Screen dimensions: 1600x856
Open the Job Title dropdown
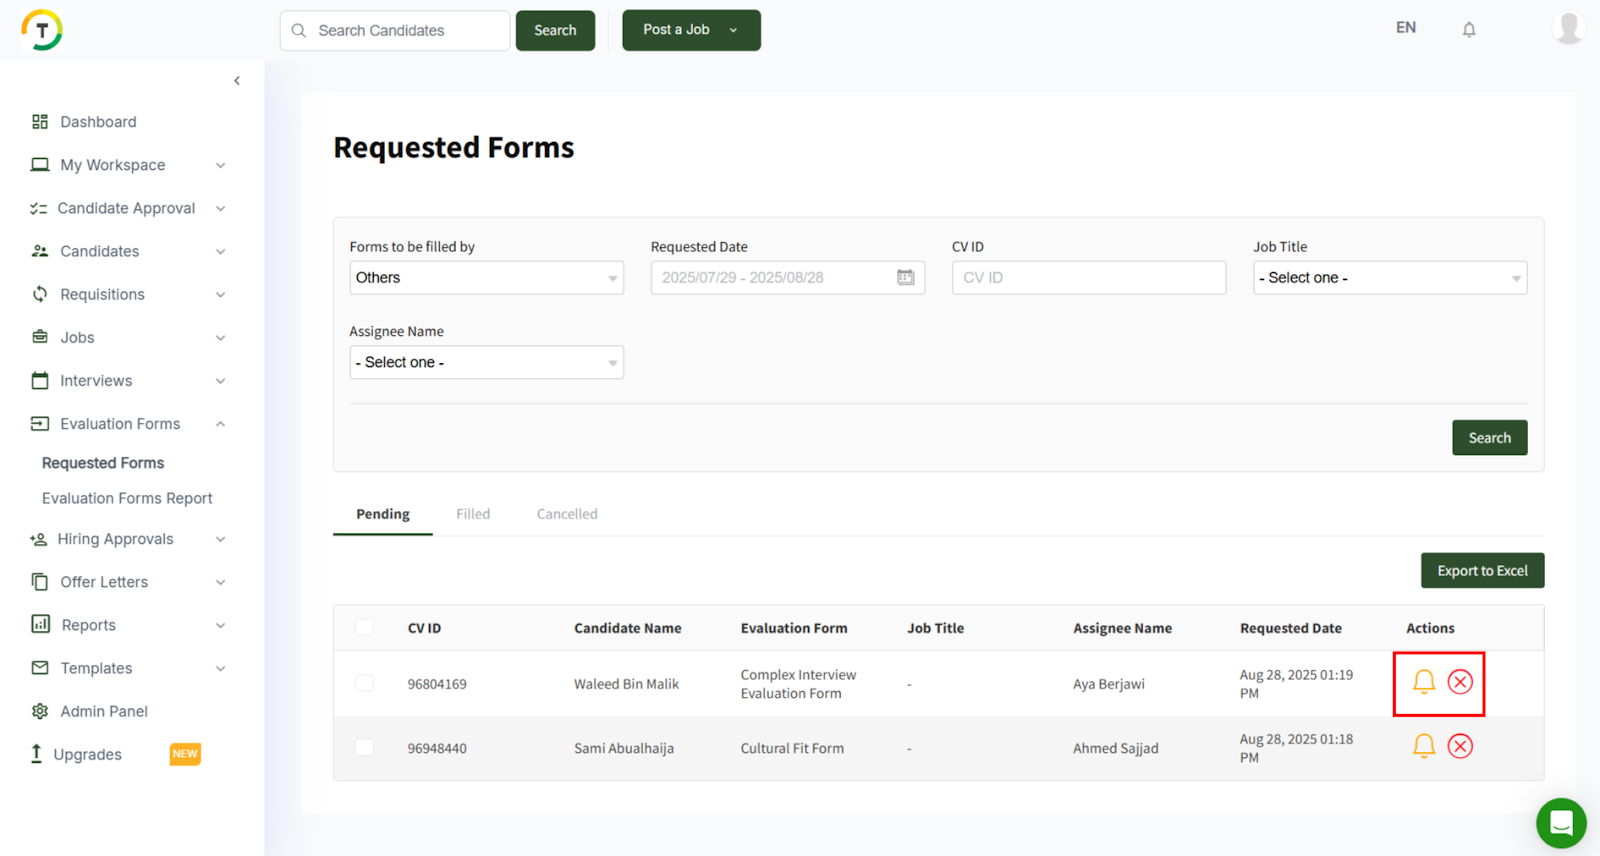pos(1389,278)
